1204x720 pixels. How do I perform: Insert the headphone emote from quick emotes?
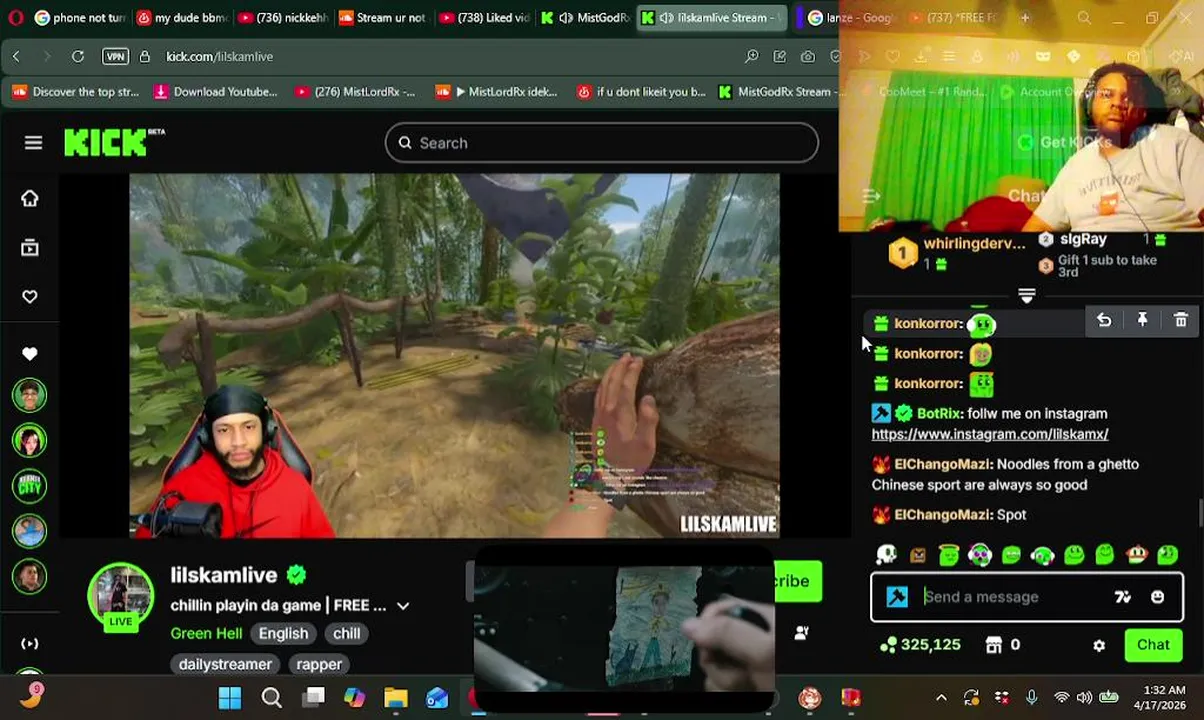pos(1042,555)
